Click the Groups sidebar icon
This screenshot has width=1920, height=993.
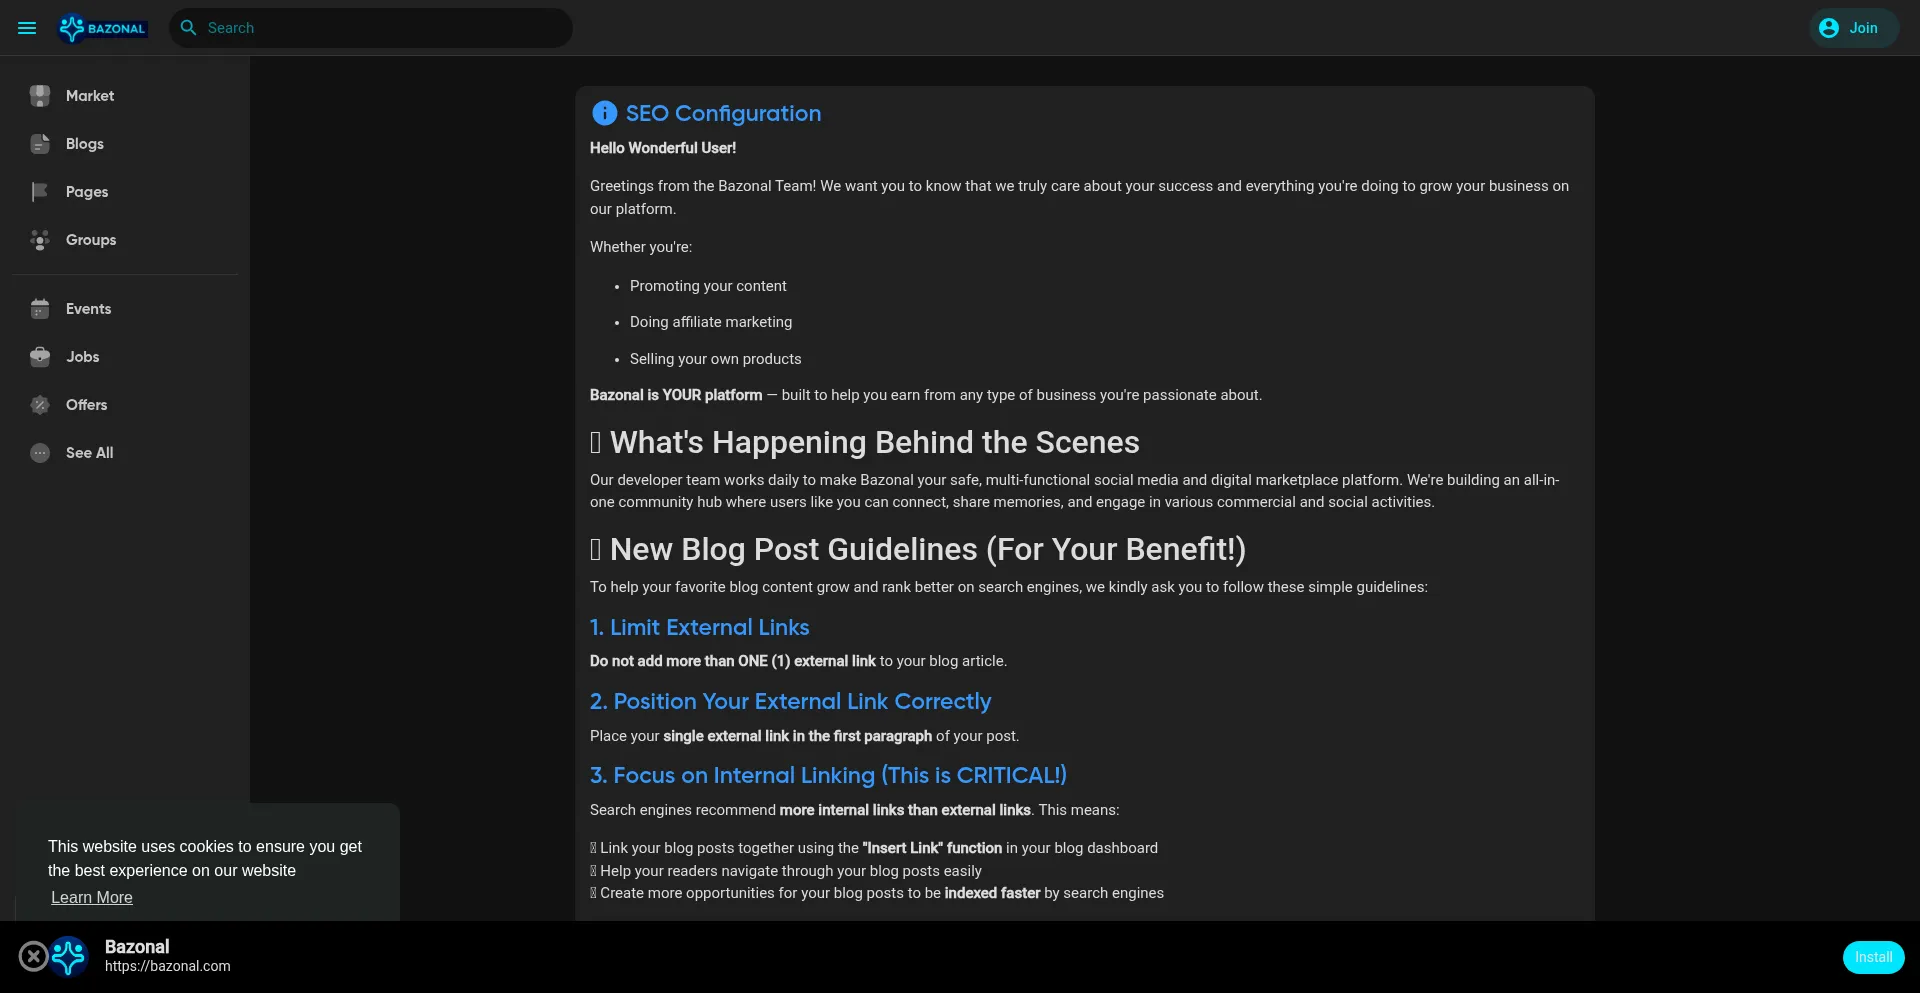coord(40,240)
